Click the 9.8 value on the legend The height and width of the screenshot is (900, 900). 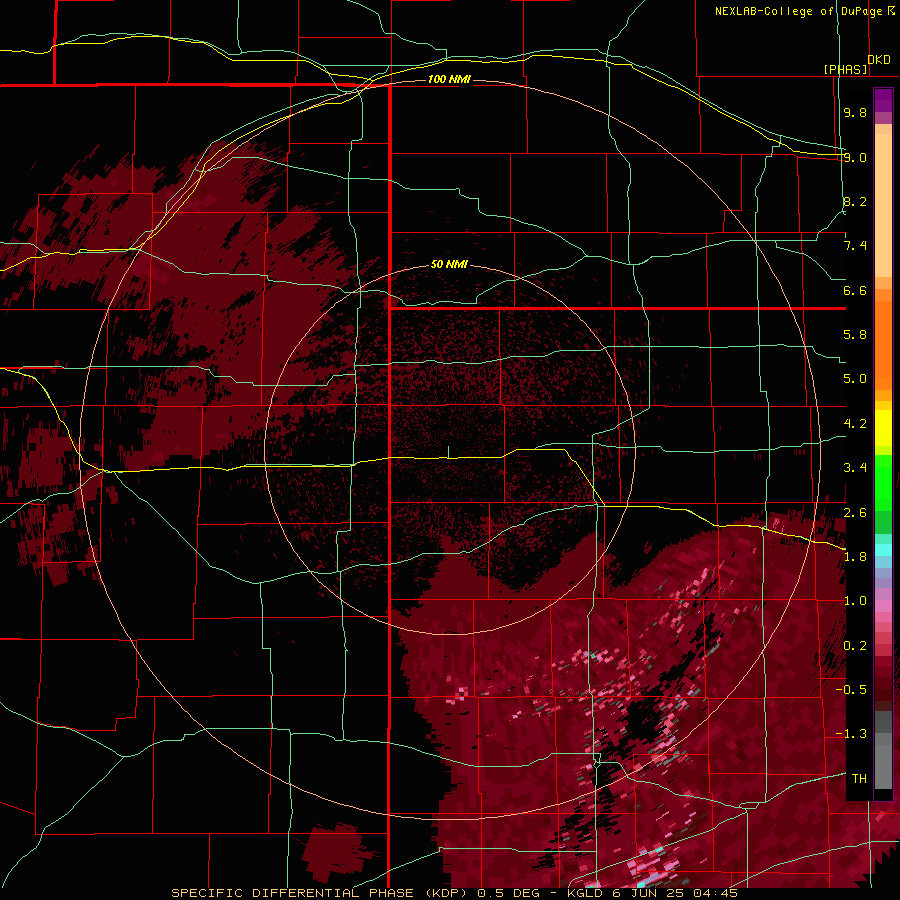[x=855, y=112]
